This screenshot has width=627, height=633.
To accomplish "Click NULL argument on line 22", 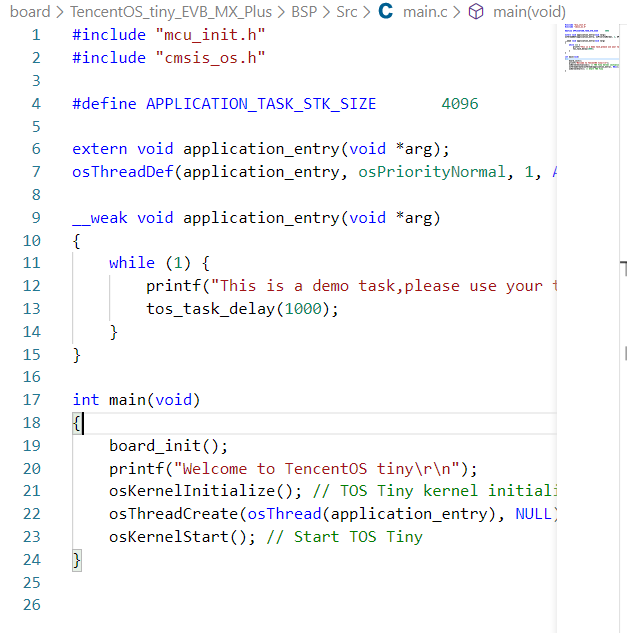I will (533, 514).
